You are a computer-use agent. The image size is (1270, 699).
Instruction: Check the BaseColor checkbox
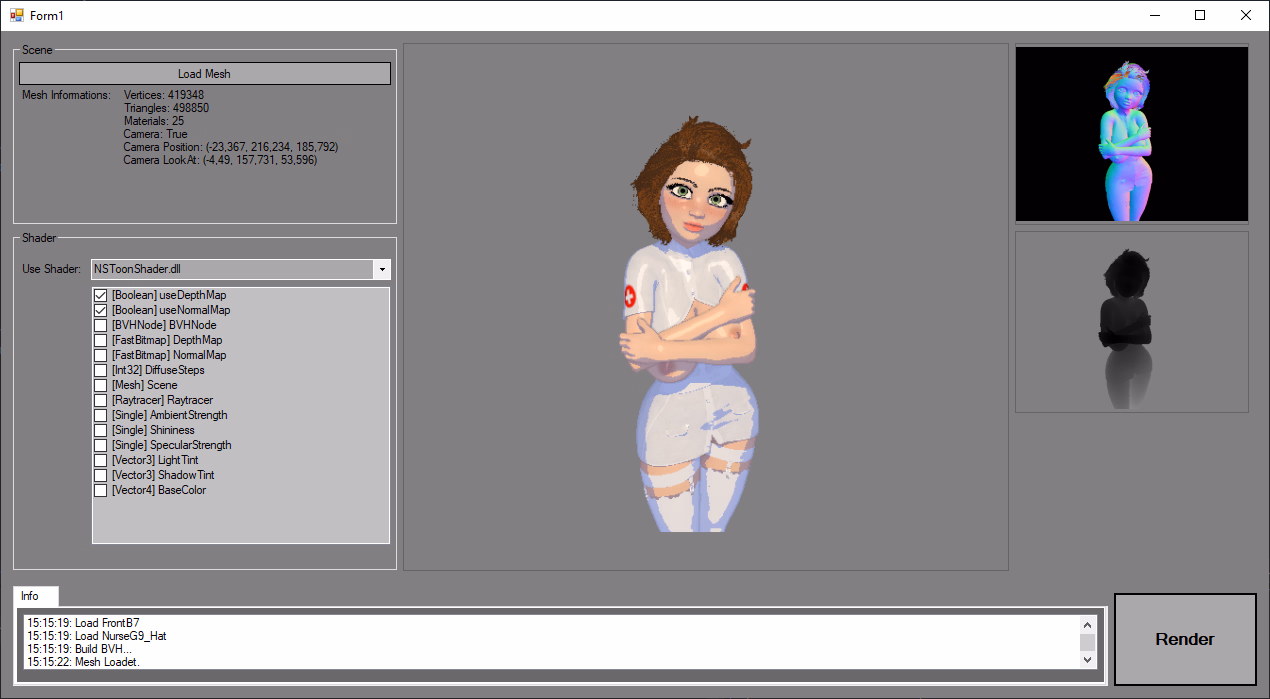click(x=101, y=491)
